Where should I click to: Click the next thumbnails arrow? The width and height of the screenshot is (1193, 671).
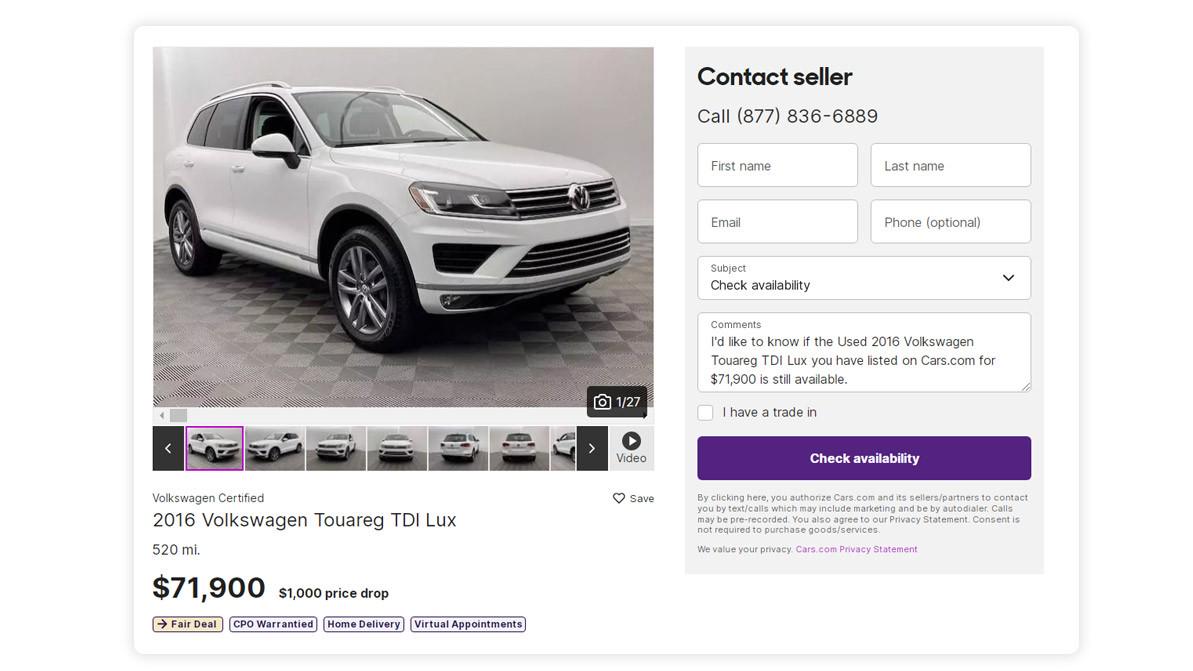point(592,448)
